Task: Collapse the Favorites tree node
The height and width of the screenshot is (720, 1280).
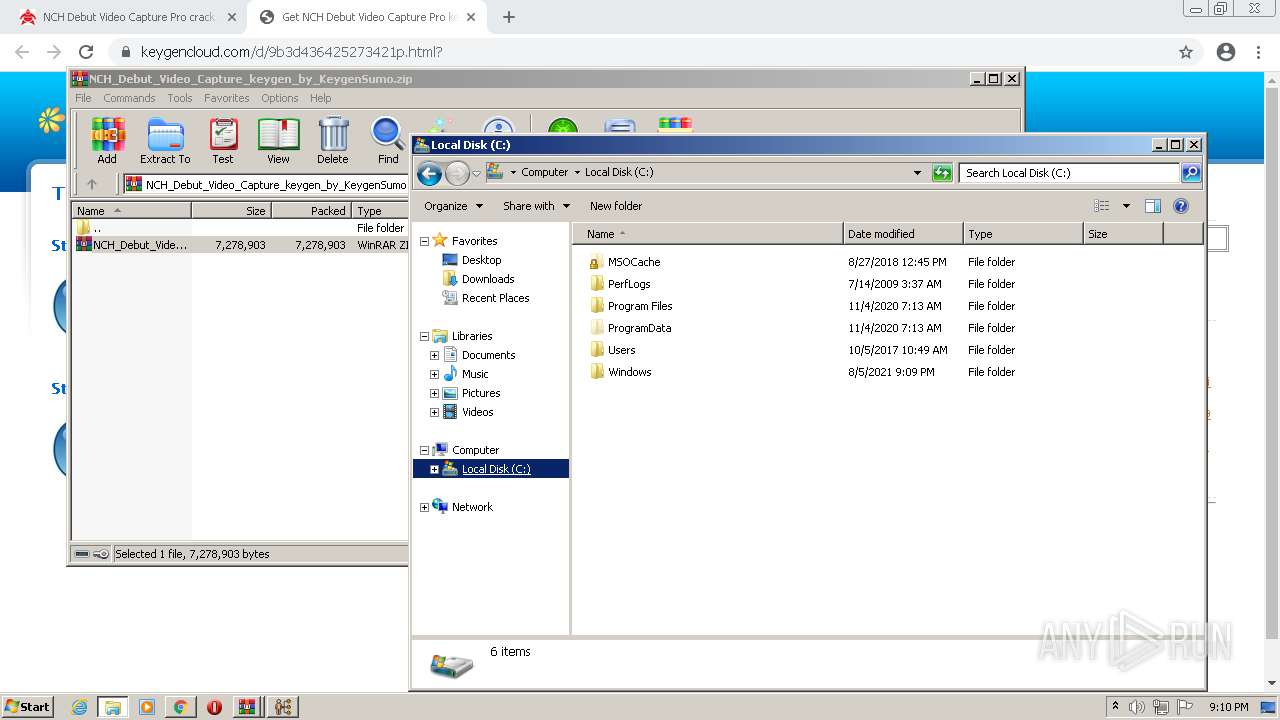Action: [x=424, y=241]
